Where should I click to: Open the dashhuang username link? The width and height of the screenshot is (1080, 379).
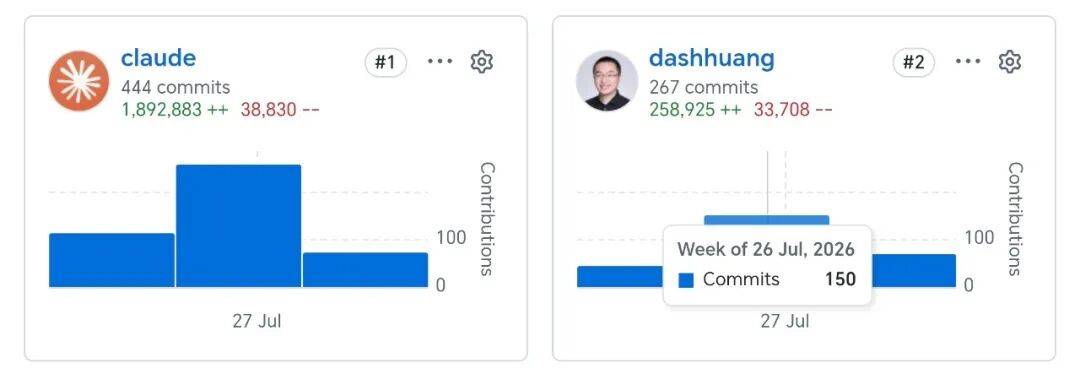[x=712, y=58]
